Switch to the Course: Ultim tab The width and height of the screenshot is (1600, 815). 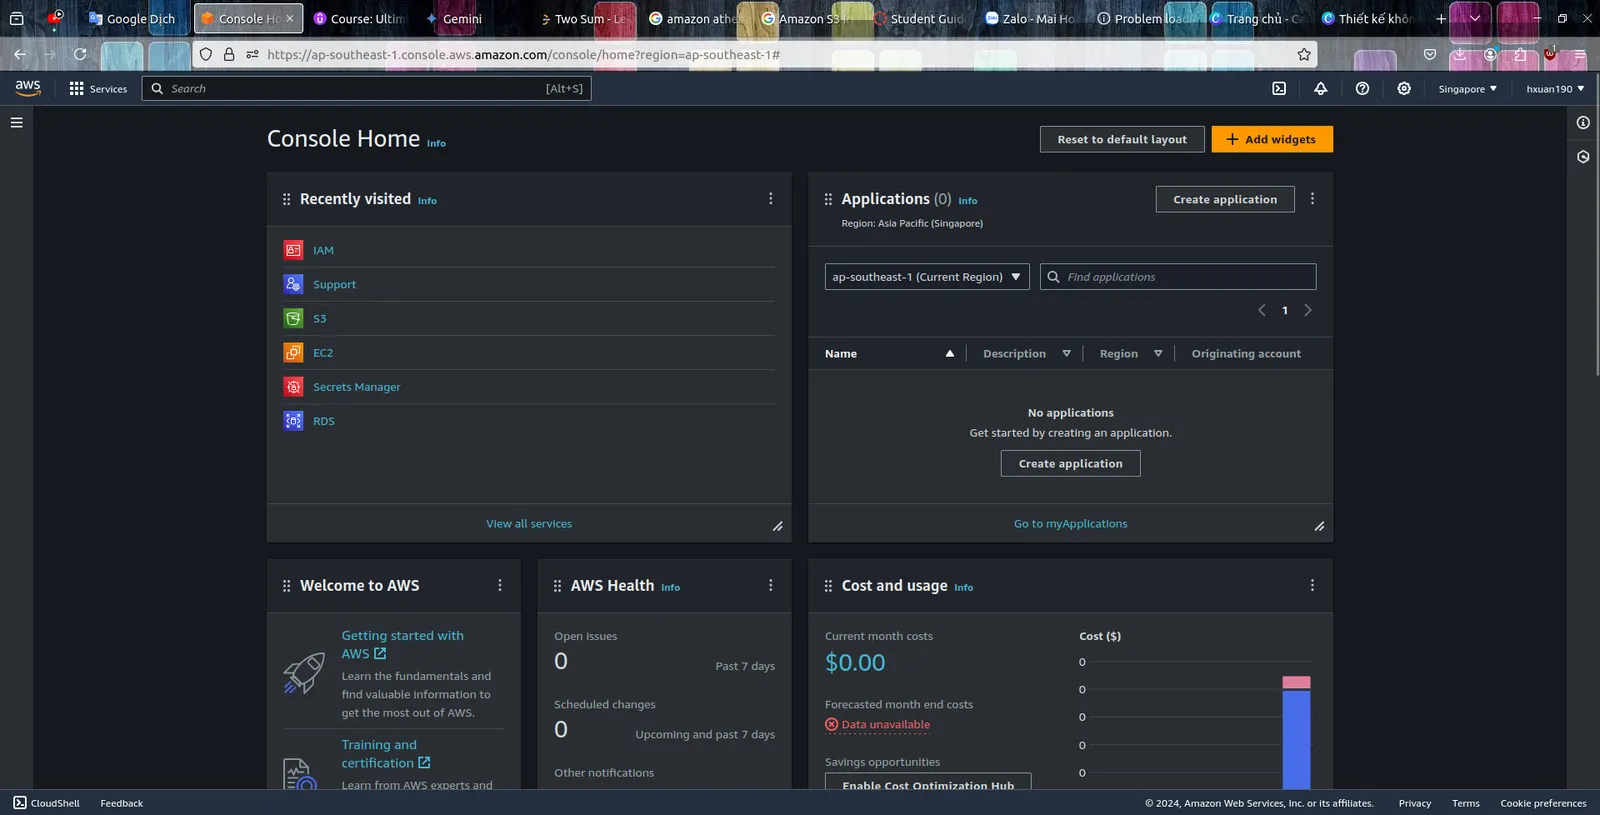360,19
